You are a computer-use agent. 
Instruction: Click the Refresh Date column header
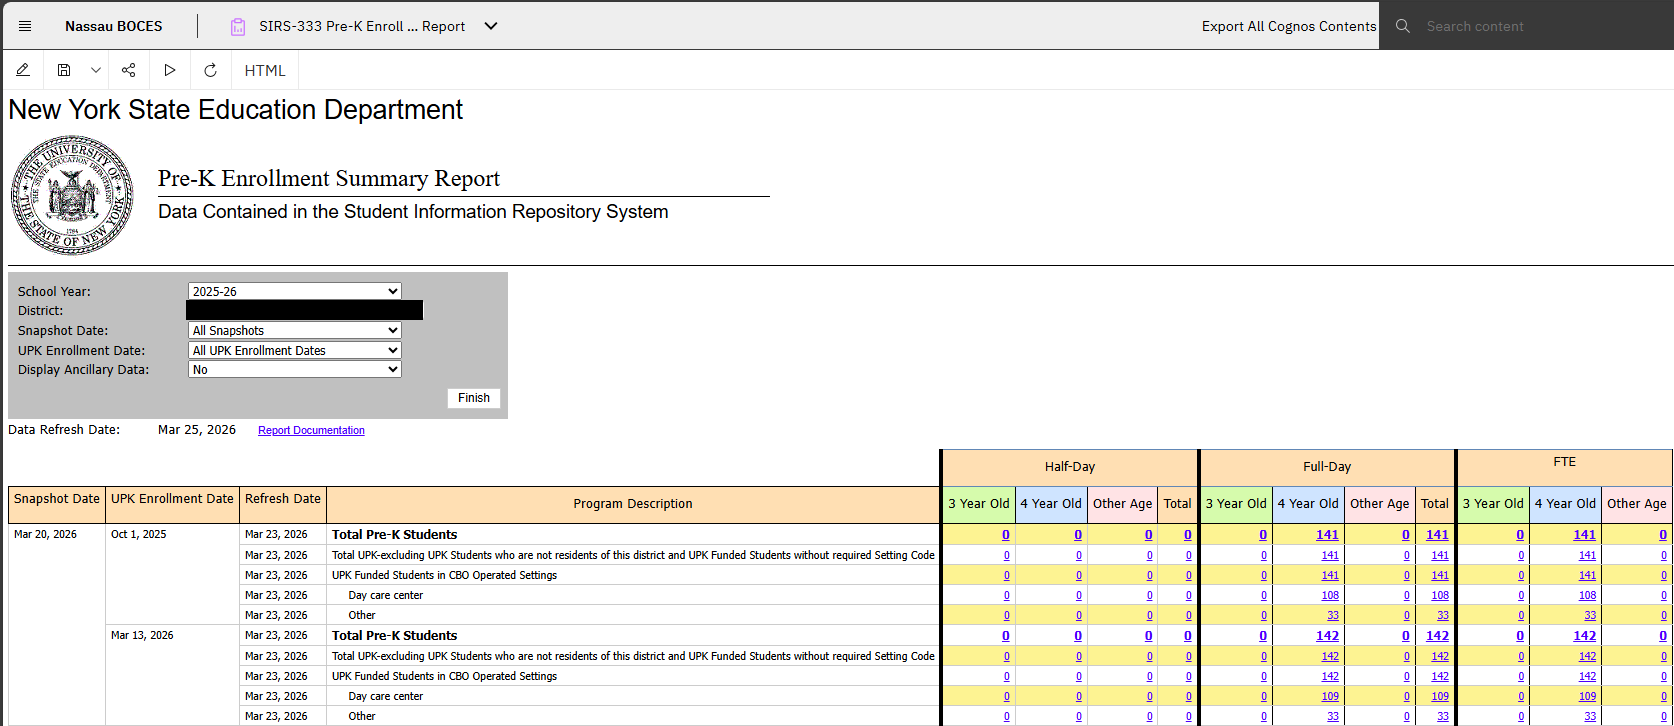[x=283, y=504]
